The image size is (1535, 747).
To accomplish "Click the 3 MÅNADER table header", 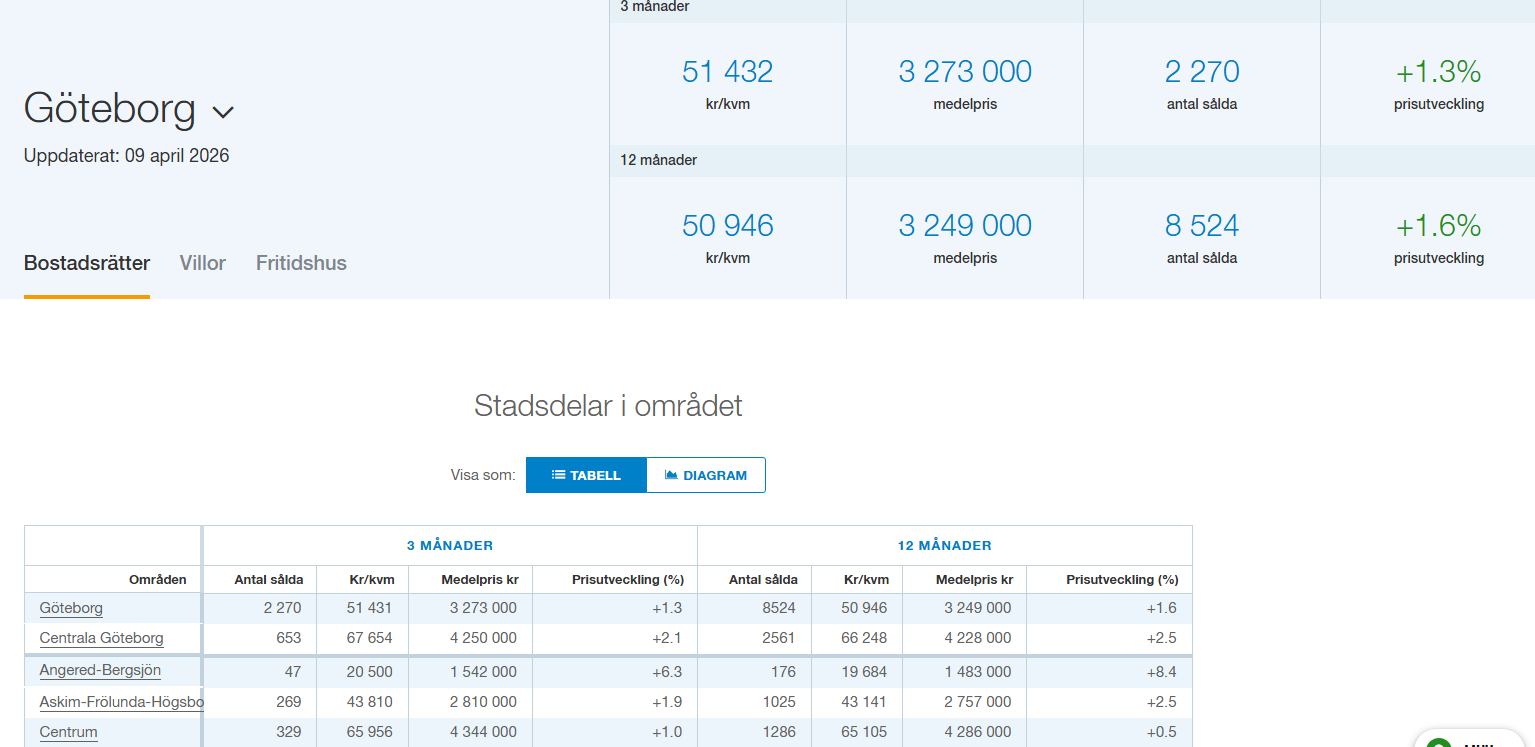I will [450, 546].
